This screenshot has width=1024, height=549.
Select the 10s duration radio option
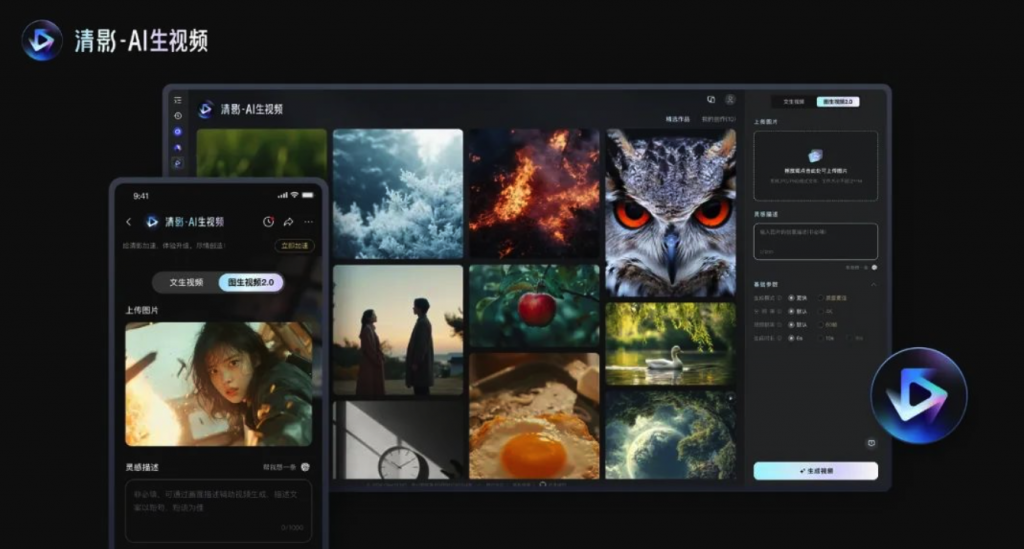pos(820,338)
